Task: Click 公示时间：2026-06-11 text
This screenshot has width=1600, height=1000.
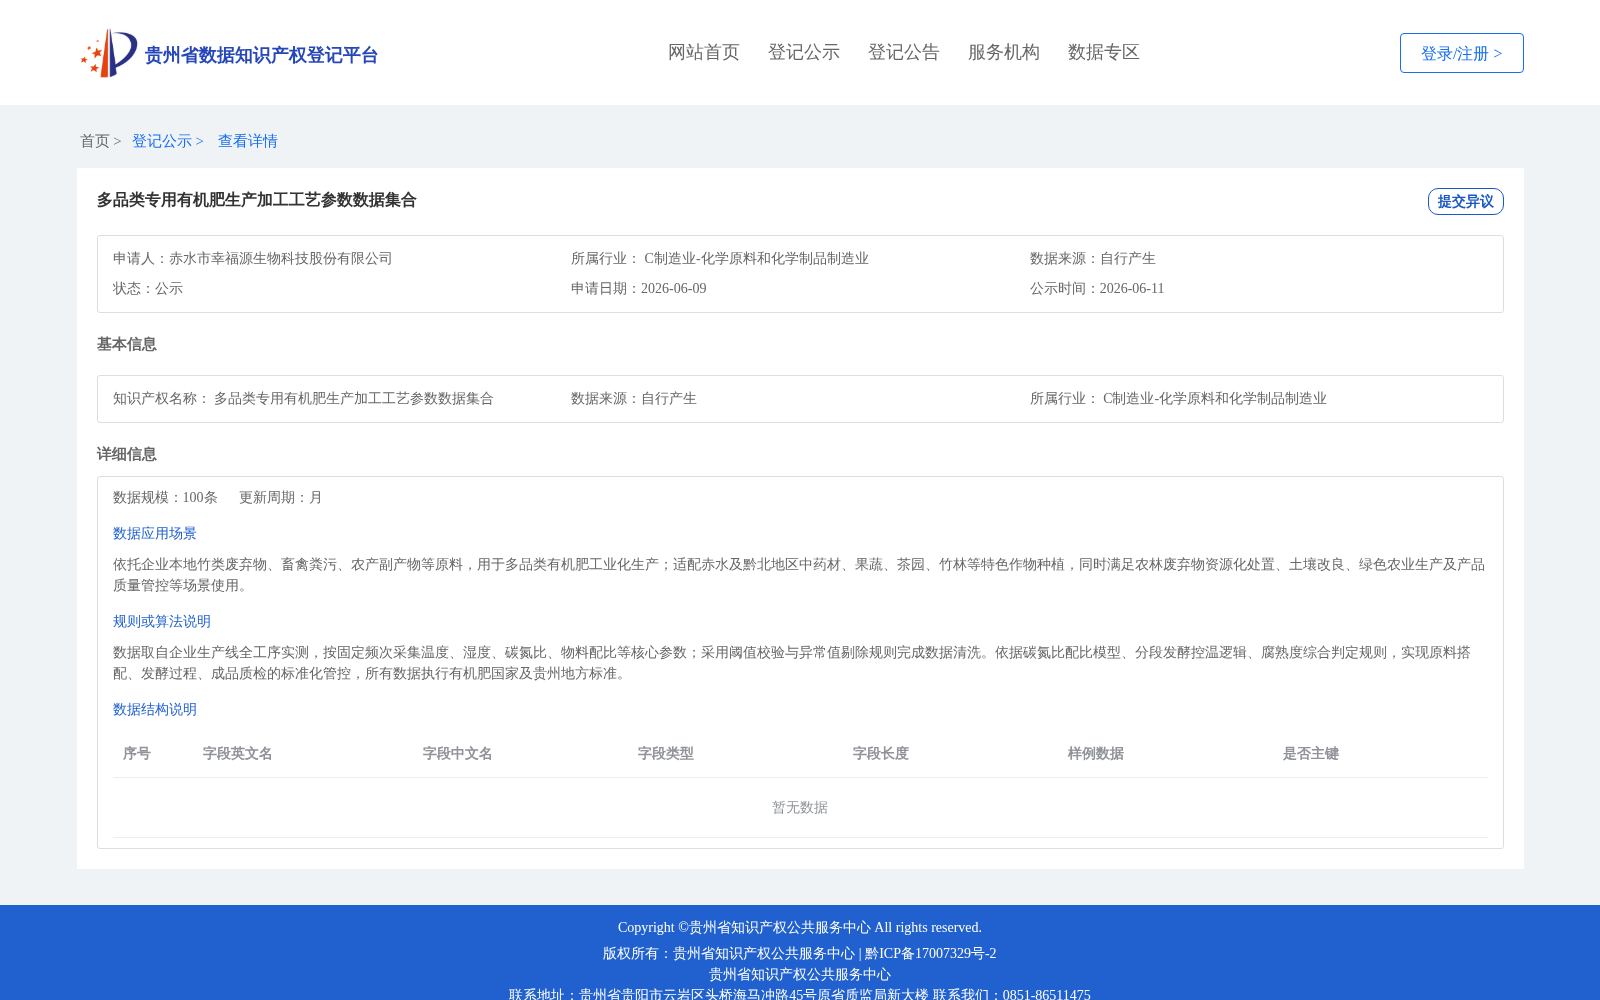Action: [x=1097, y=288]
